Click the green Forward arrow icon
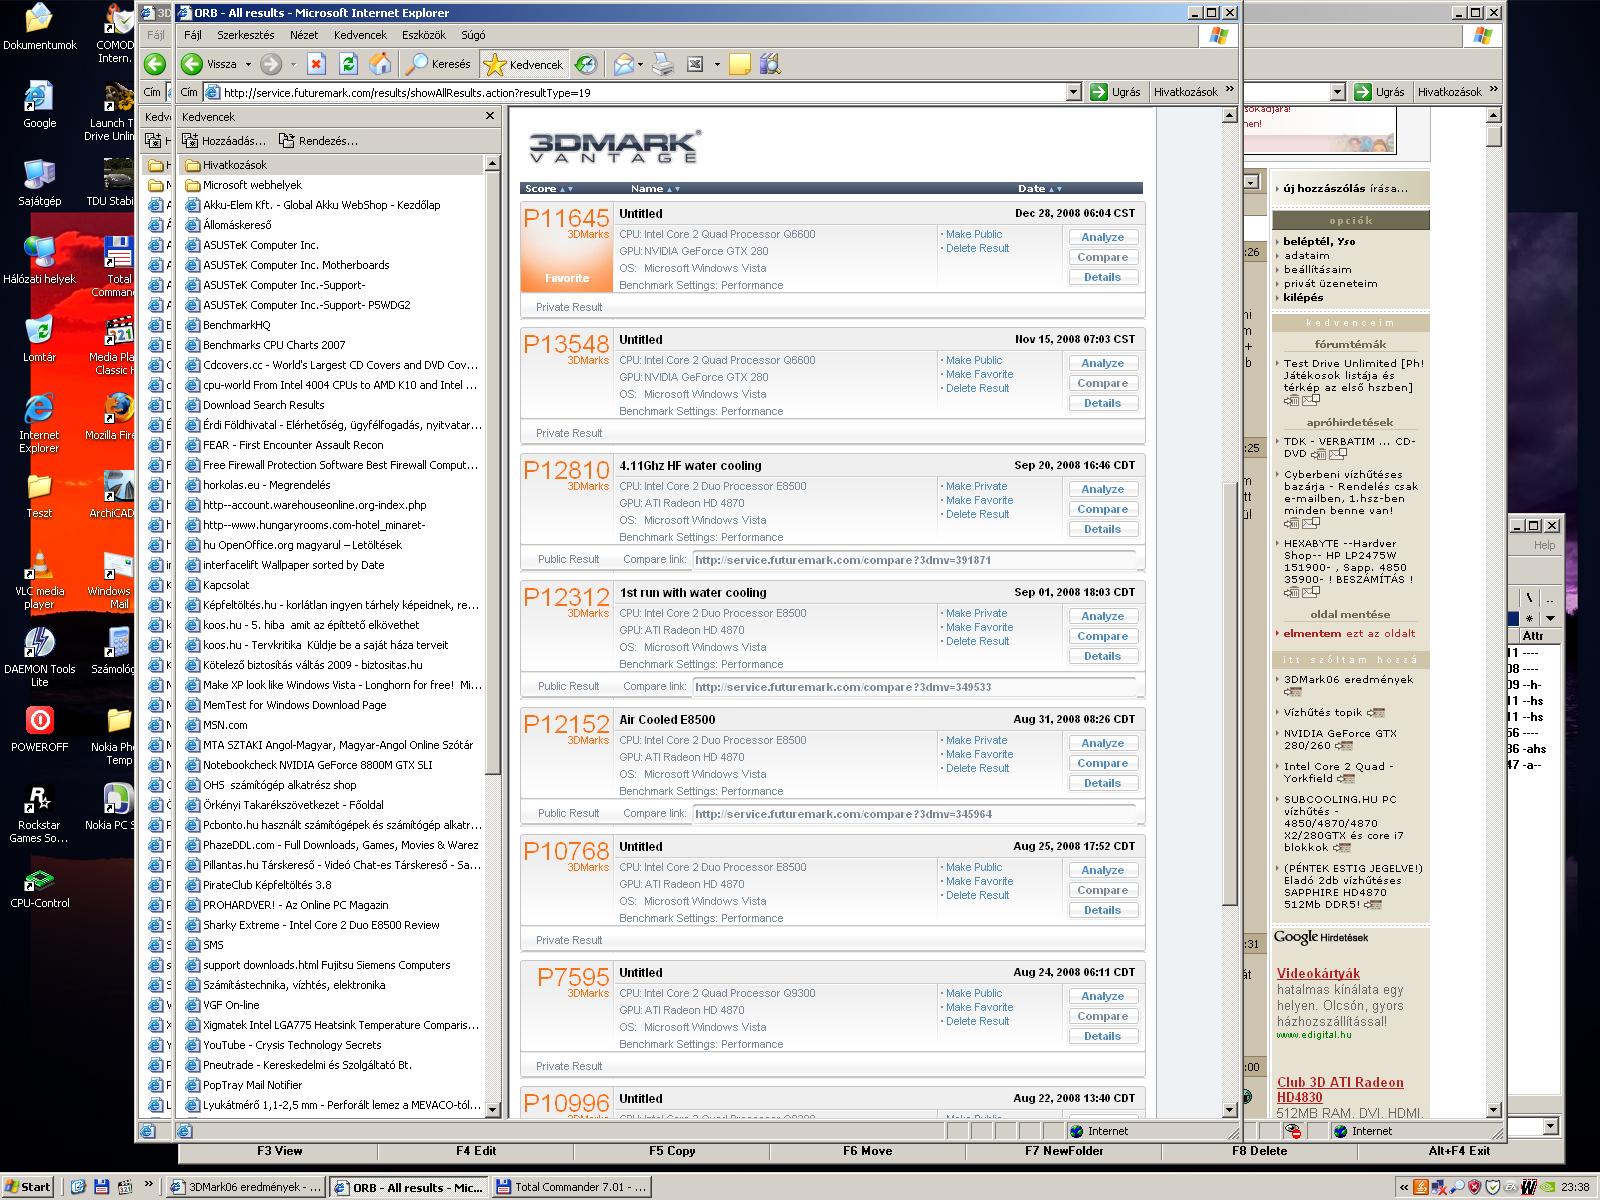This screenshot has height=1200, width=1600. (270, 64)
